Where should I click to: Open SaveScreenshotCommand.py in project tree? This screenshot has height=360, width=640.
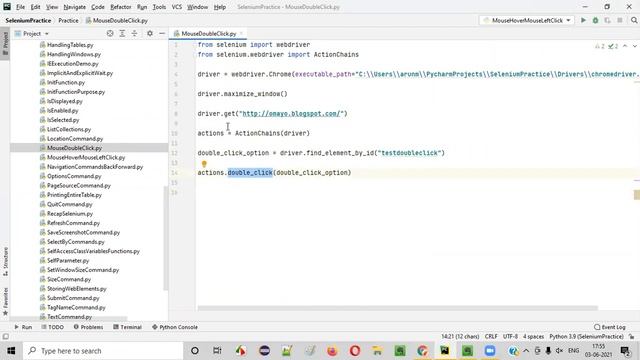coord(83,232)
